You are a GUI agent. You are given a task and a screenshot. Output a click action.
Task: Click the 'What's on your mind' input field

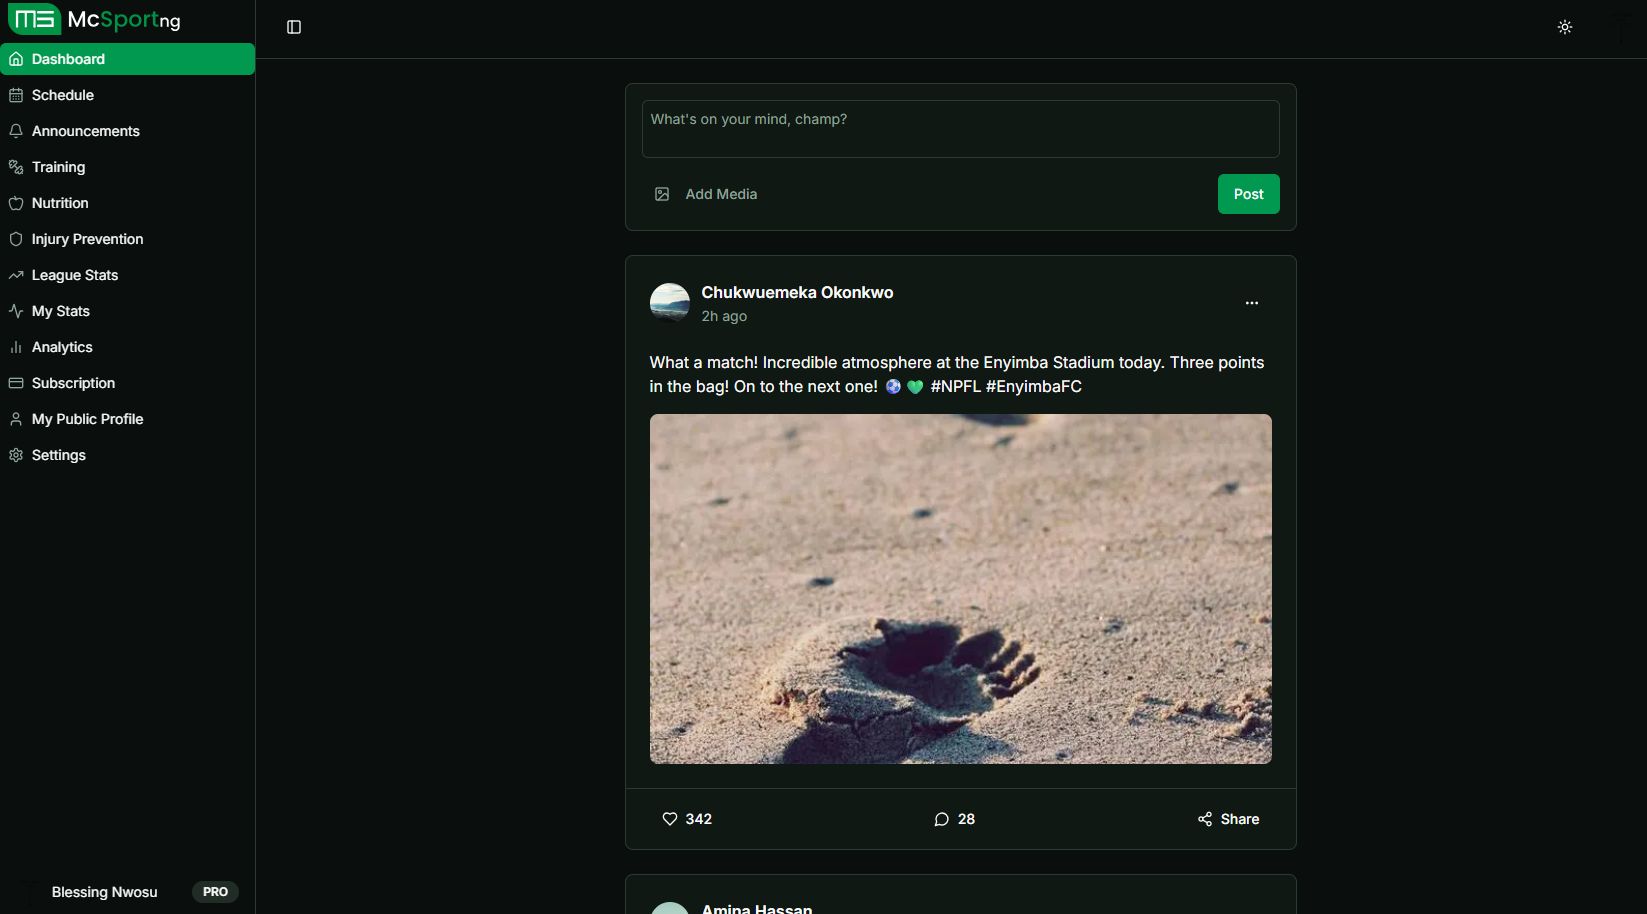click(960, 129)
